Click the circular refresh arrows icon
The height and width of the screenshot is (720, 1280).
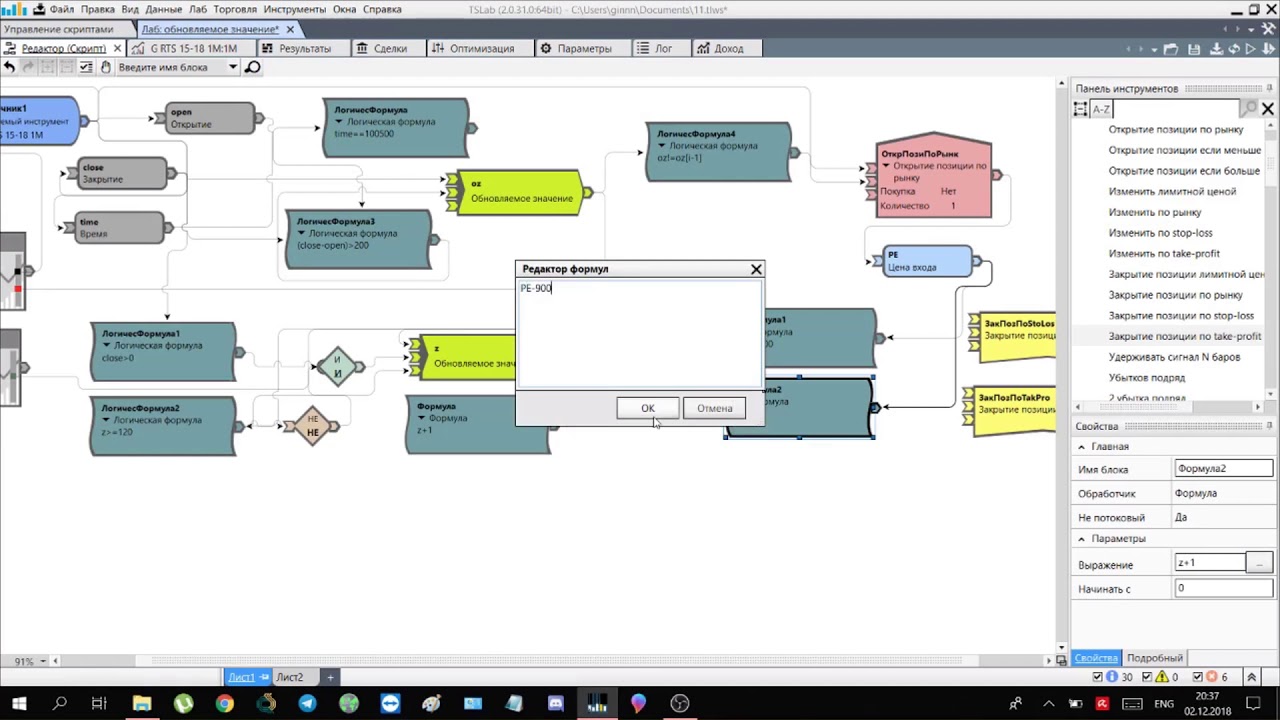[x=1234, y=48]
